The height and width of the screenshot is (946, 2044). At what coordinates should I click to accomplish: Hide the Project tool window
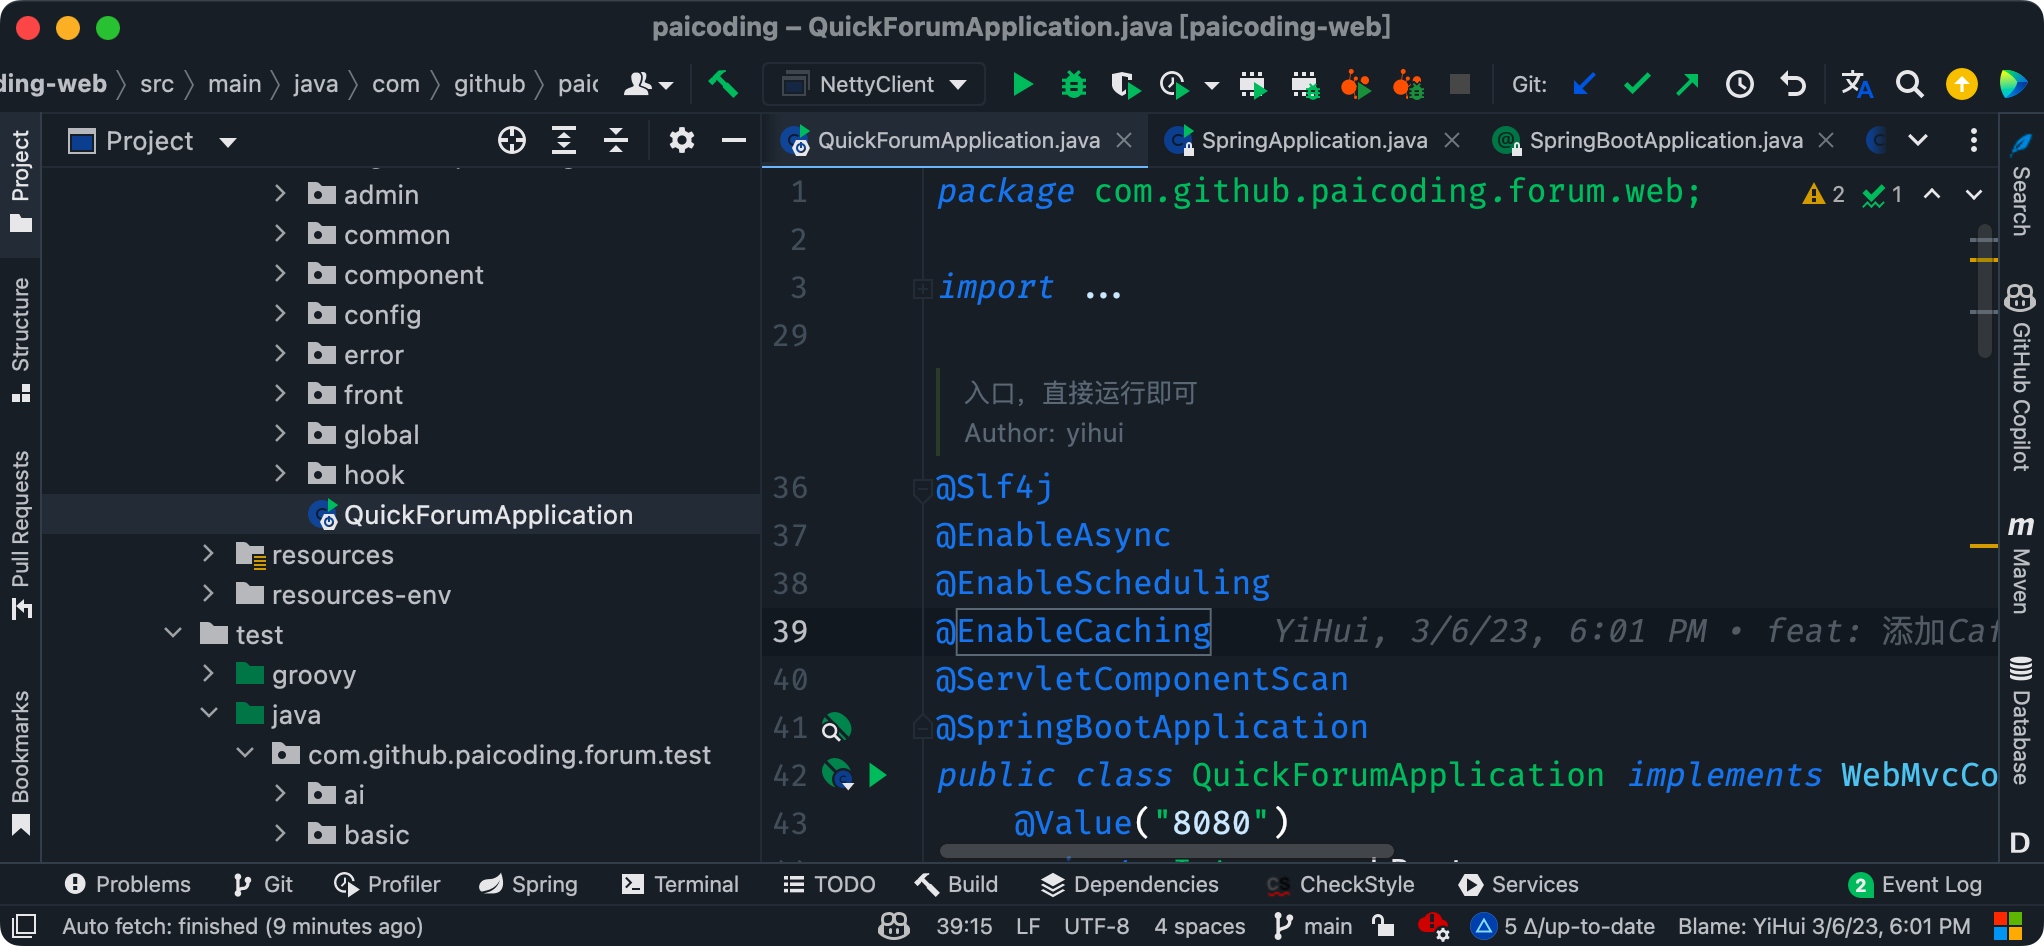point(734,141)
